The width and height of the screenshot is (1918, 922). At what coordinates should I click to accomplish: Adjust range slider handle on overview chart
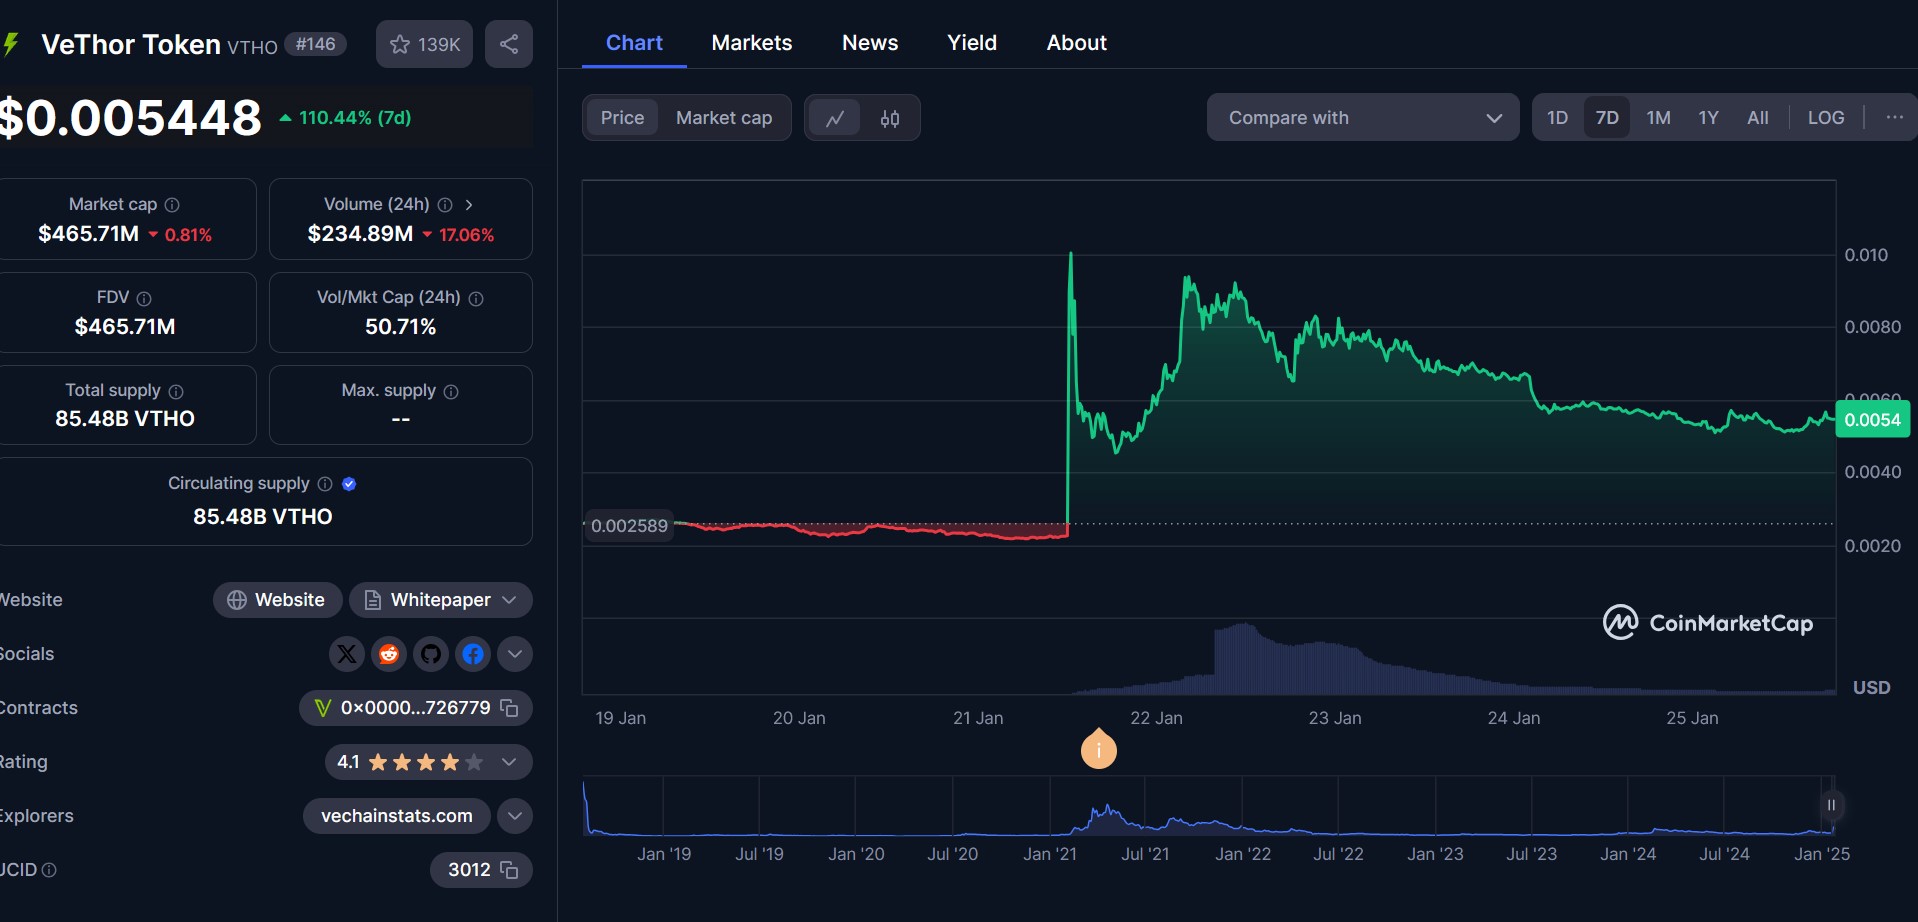[x=1831, y=805]
